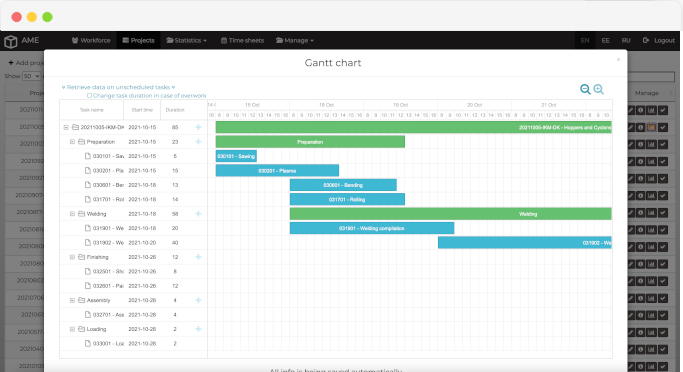Click the 20 Oct date header in timeline
The width and height of the screenshot is (683, 372).
[474, 105]
